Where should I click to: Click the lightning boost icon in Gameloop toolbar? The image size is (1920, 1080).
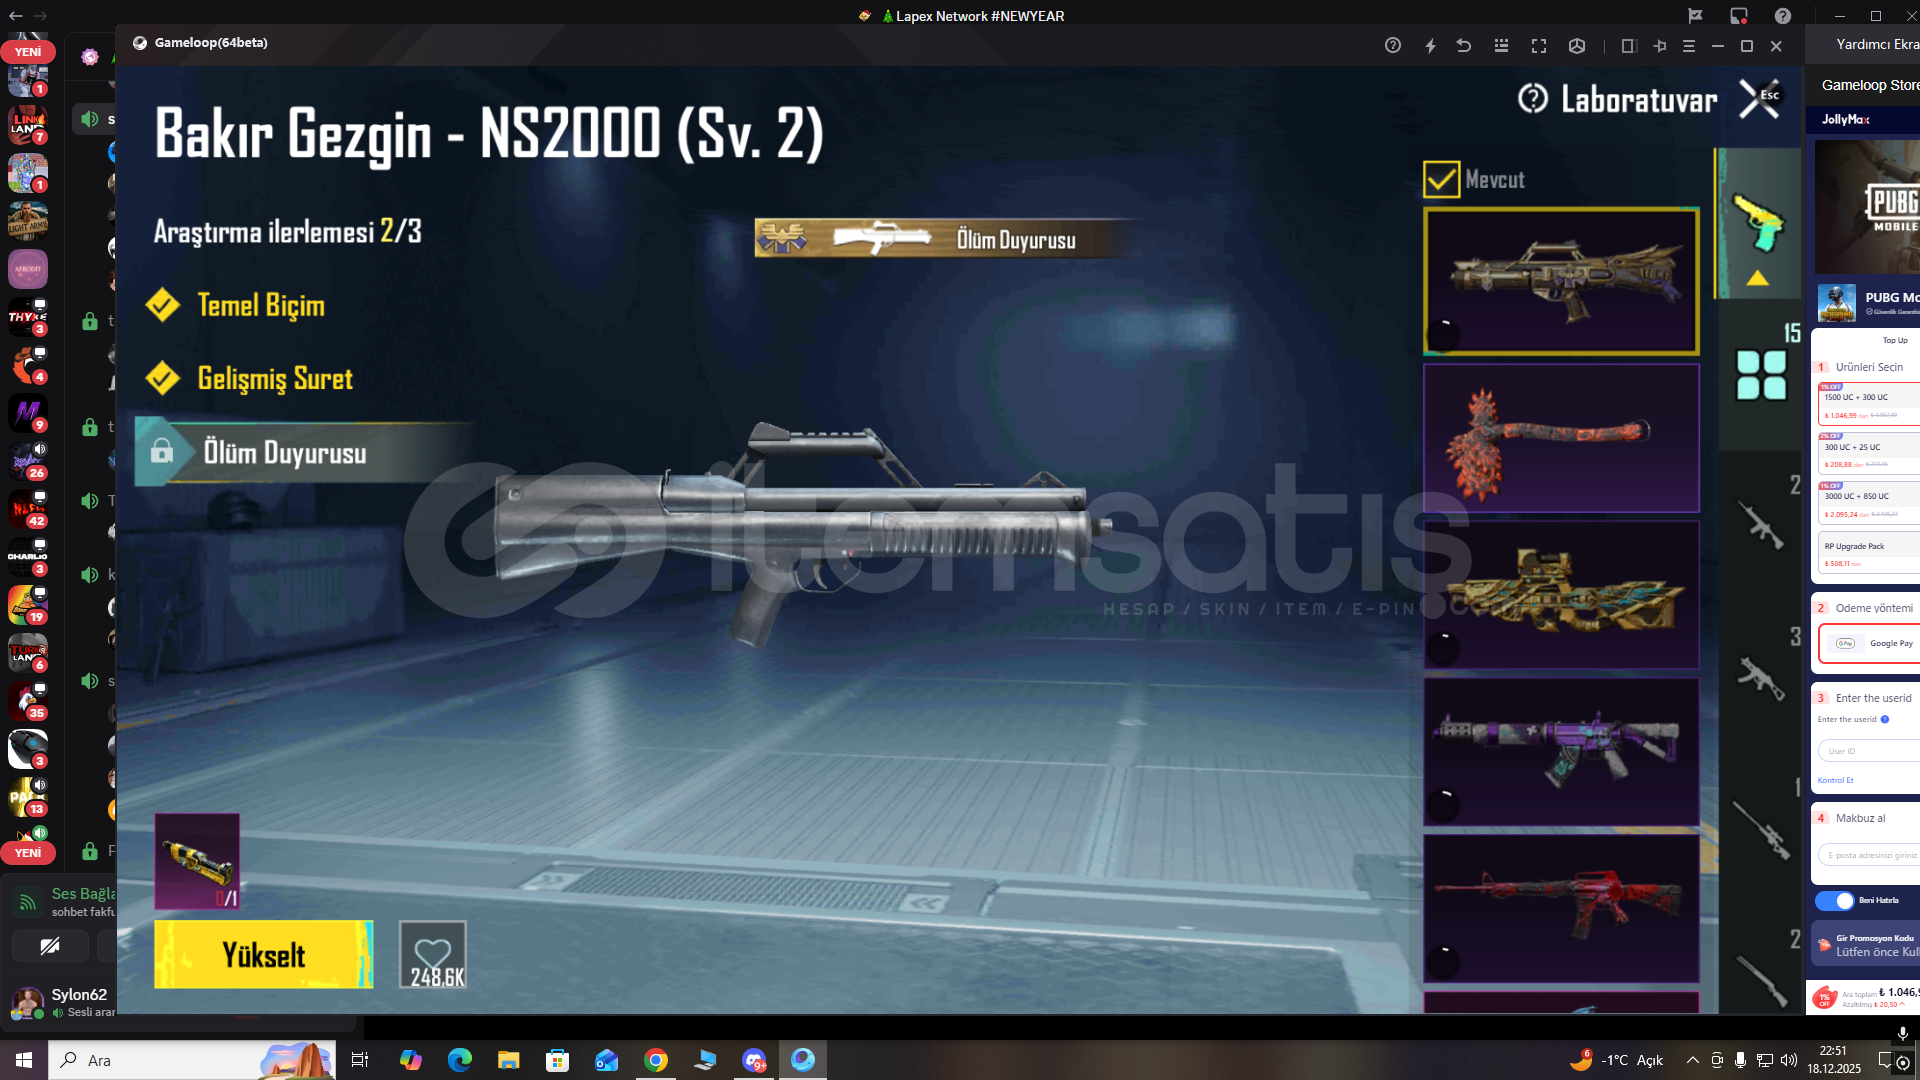(x=1430, y=46)
